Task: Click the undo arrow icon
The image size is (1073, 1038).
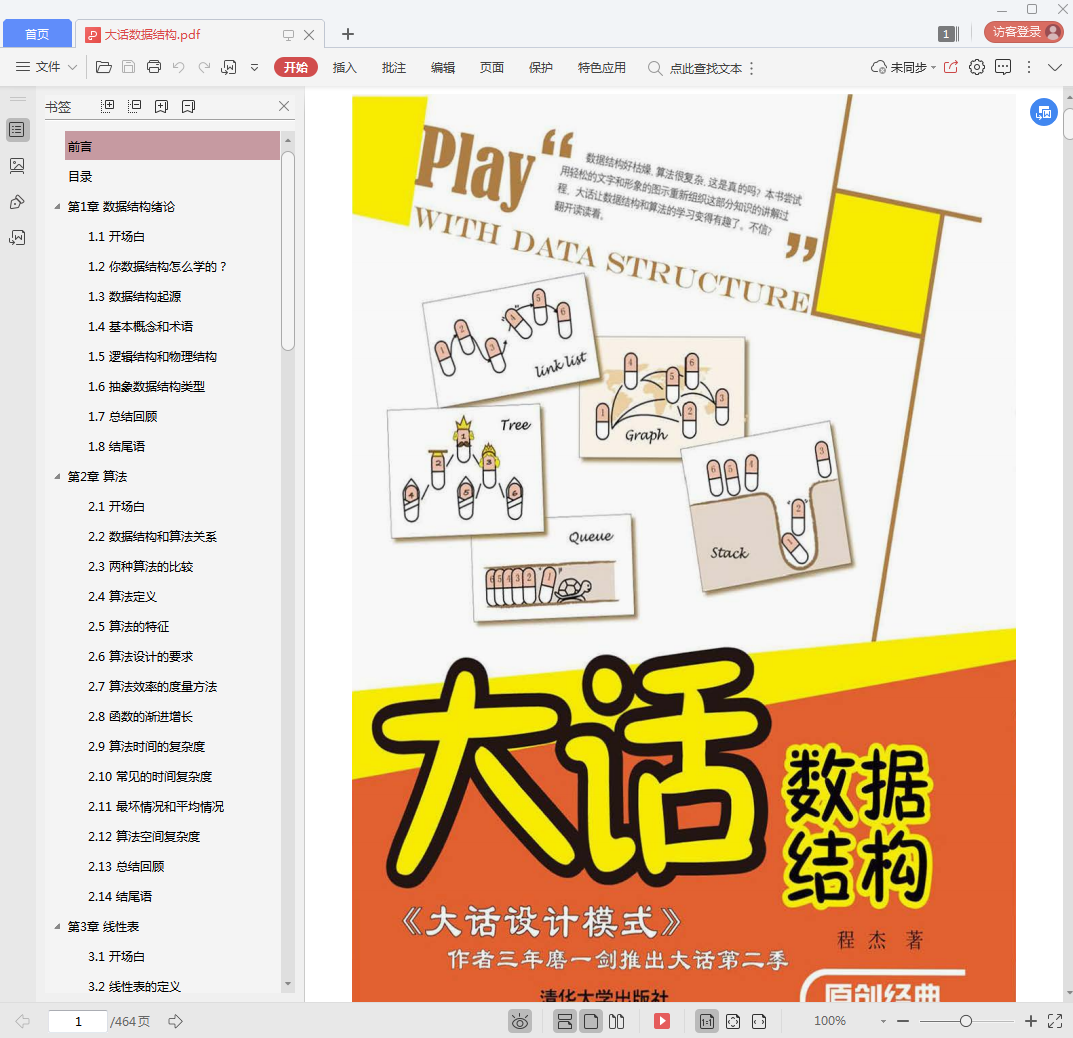Action: 179,67
